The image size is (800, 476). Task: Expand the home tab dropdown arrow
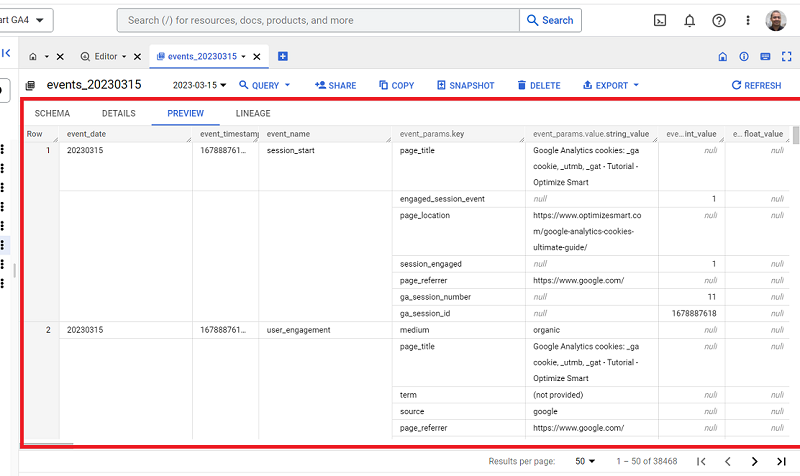(46, 57)
